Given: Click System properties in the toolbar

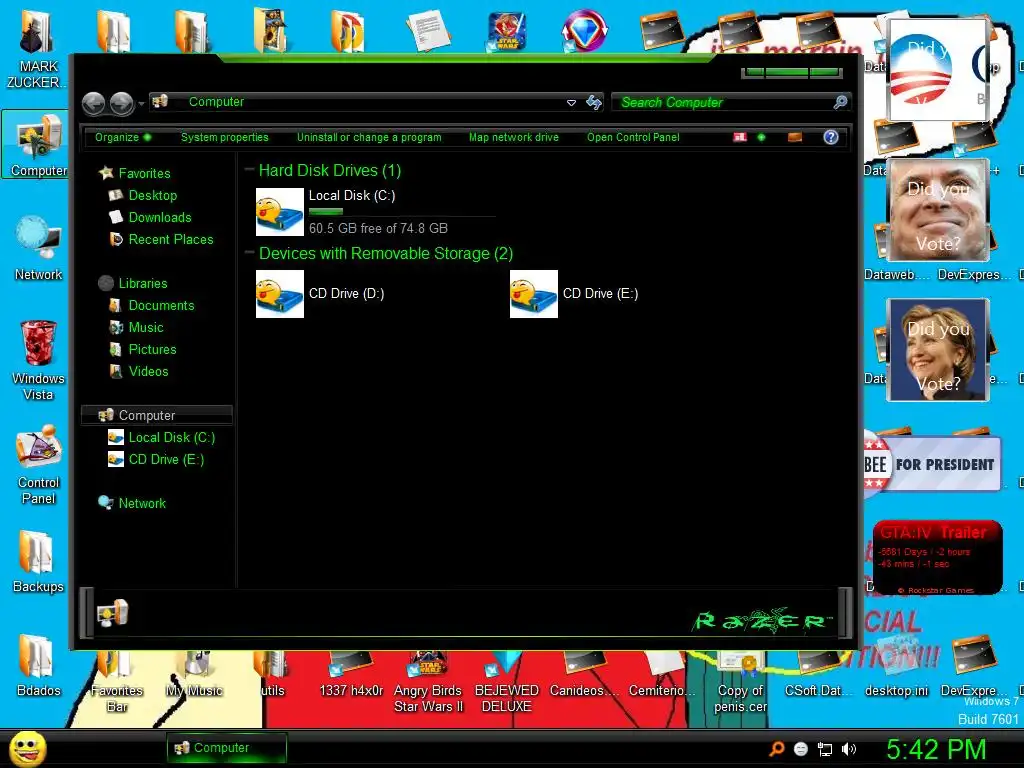Looking at the screenshot, I should [225, 137].
